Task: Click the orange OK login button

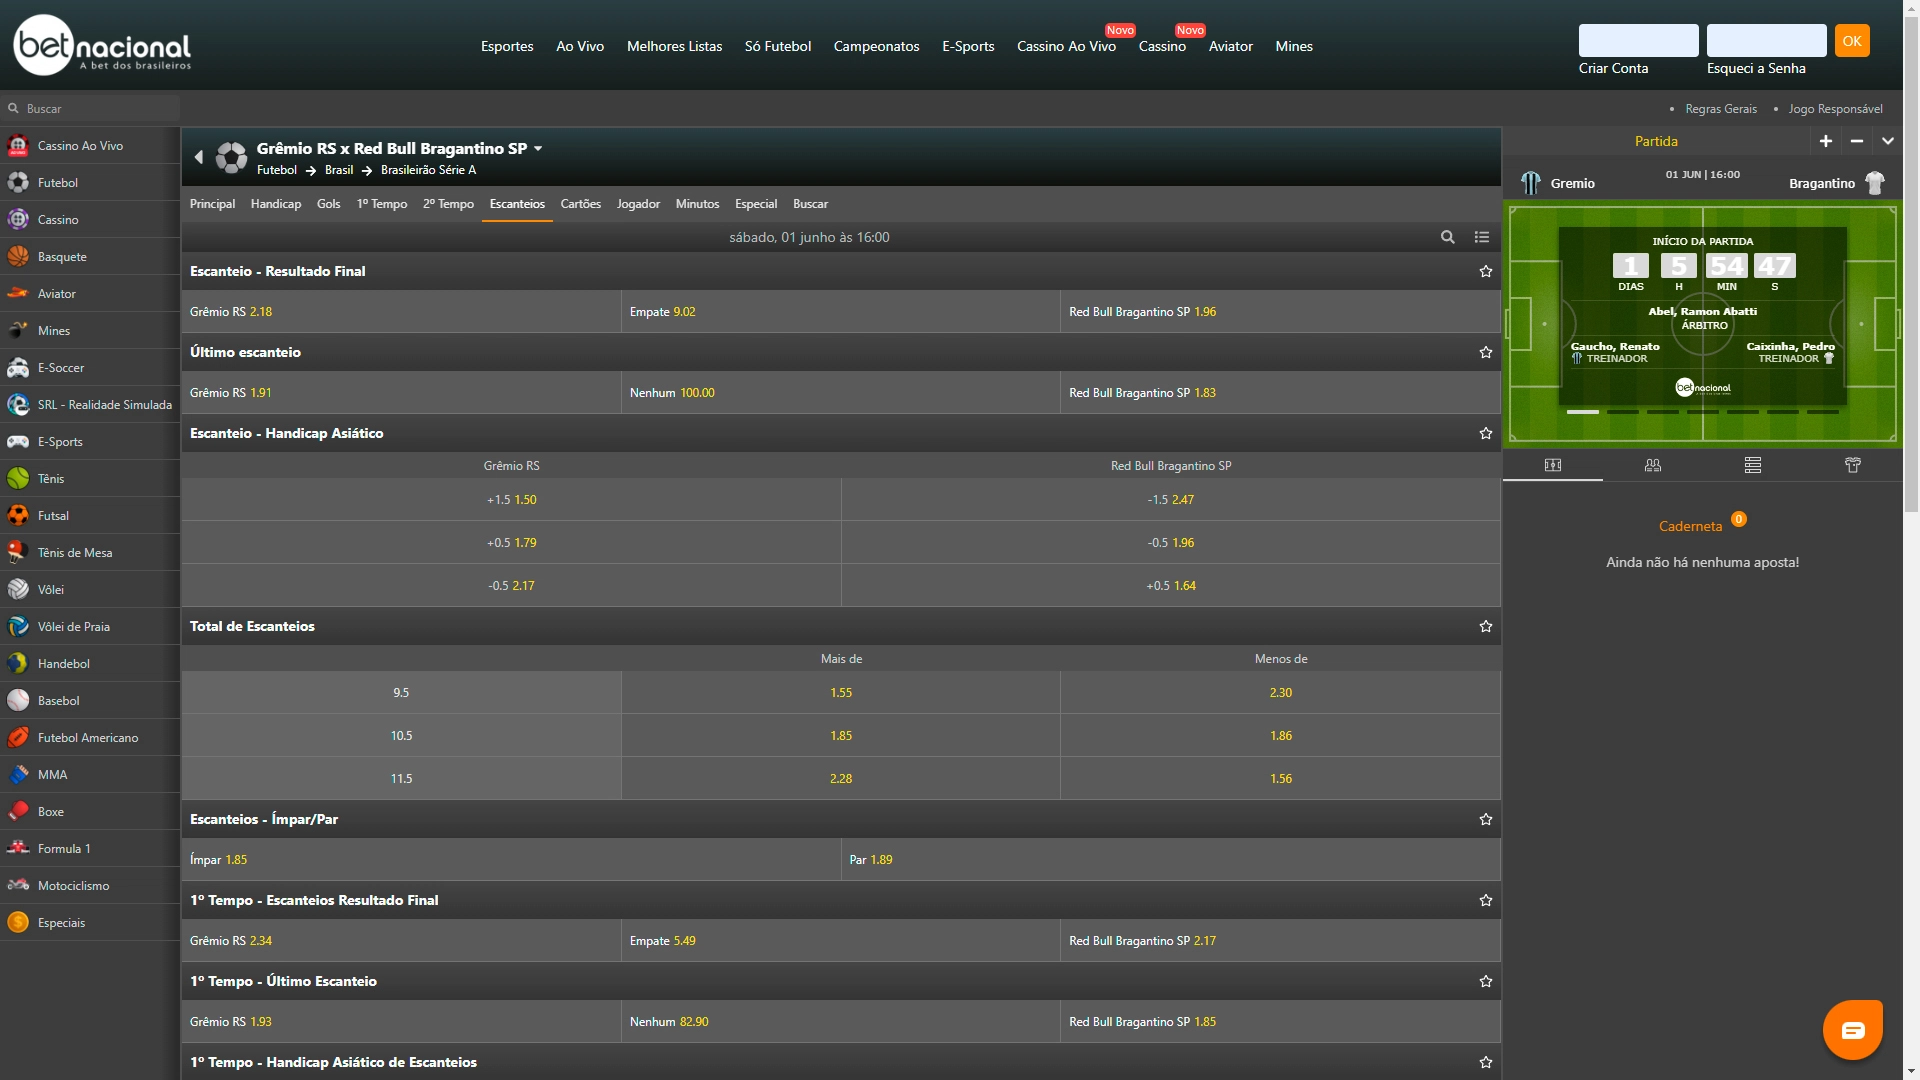Action: pos(1852,41)
